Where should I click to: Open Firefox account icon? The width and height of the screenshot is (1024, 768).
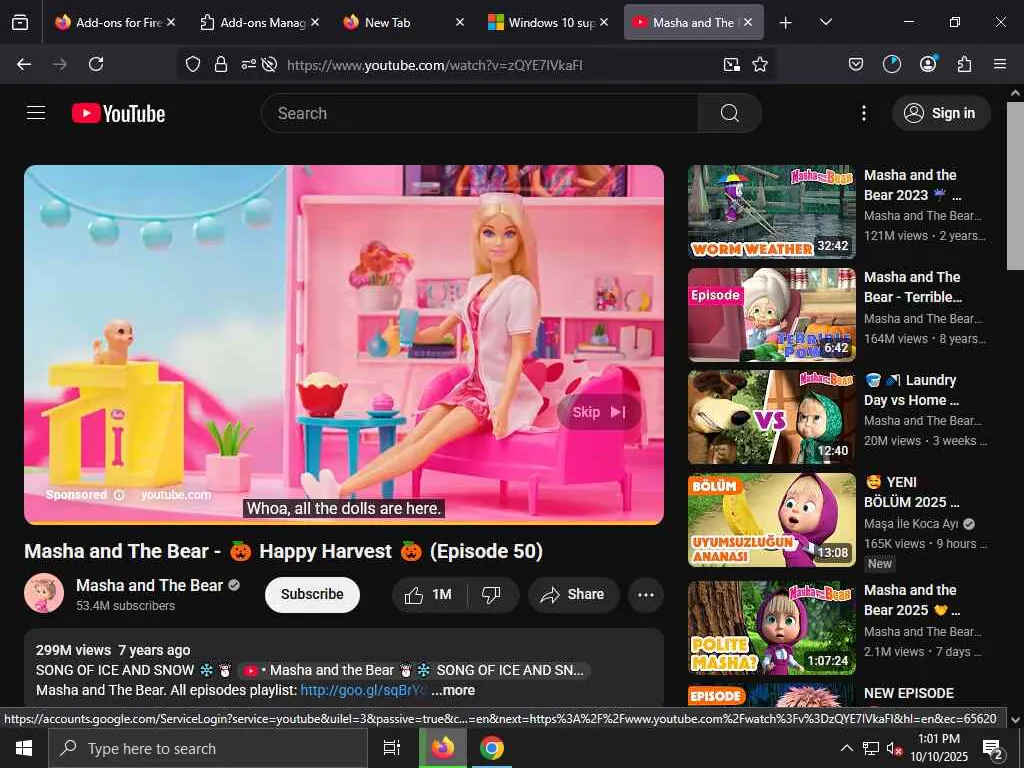tap(928, 64)
